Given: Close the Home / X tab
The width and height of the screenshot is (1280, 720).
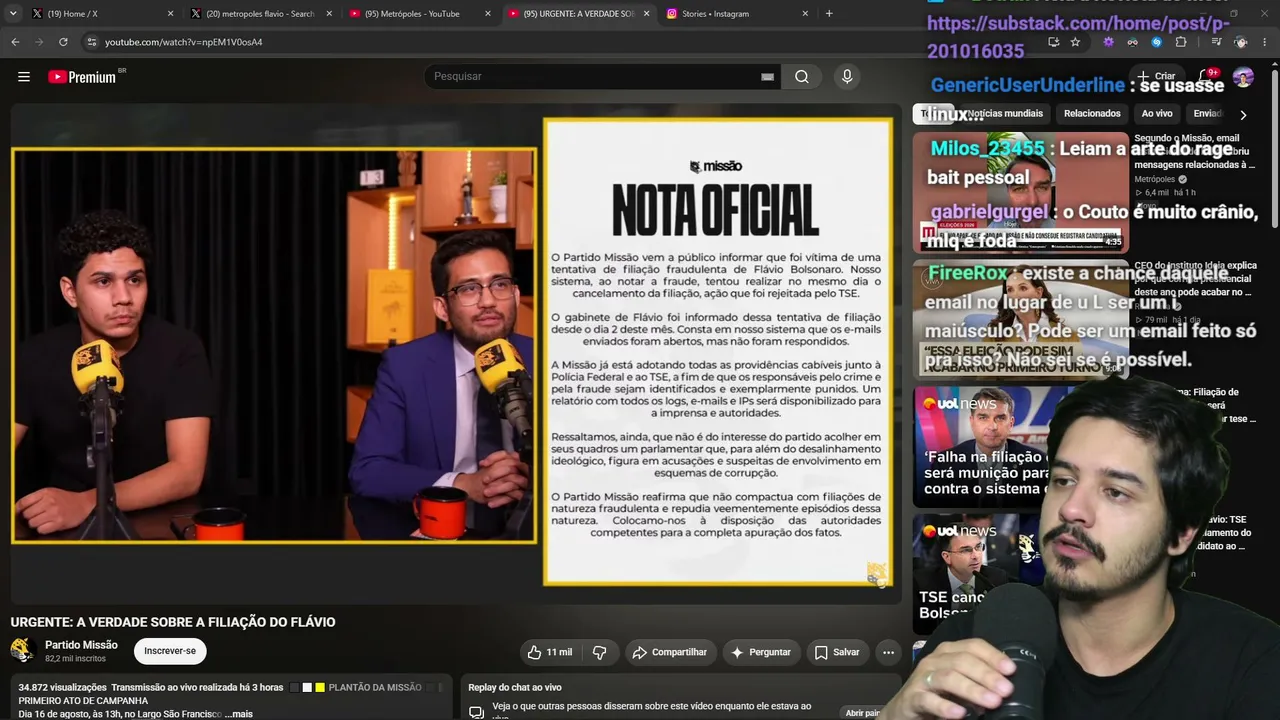Looking at the screenshot, I should [170, 14].
